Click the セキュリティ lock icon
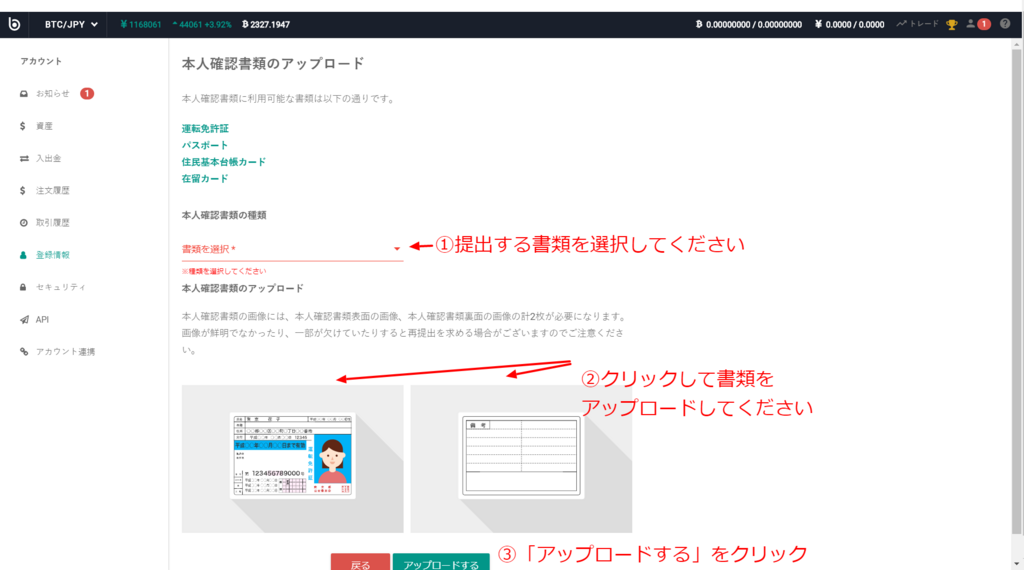 coord(23,287)
